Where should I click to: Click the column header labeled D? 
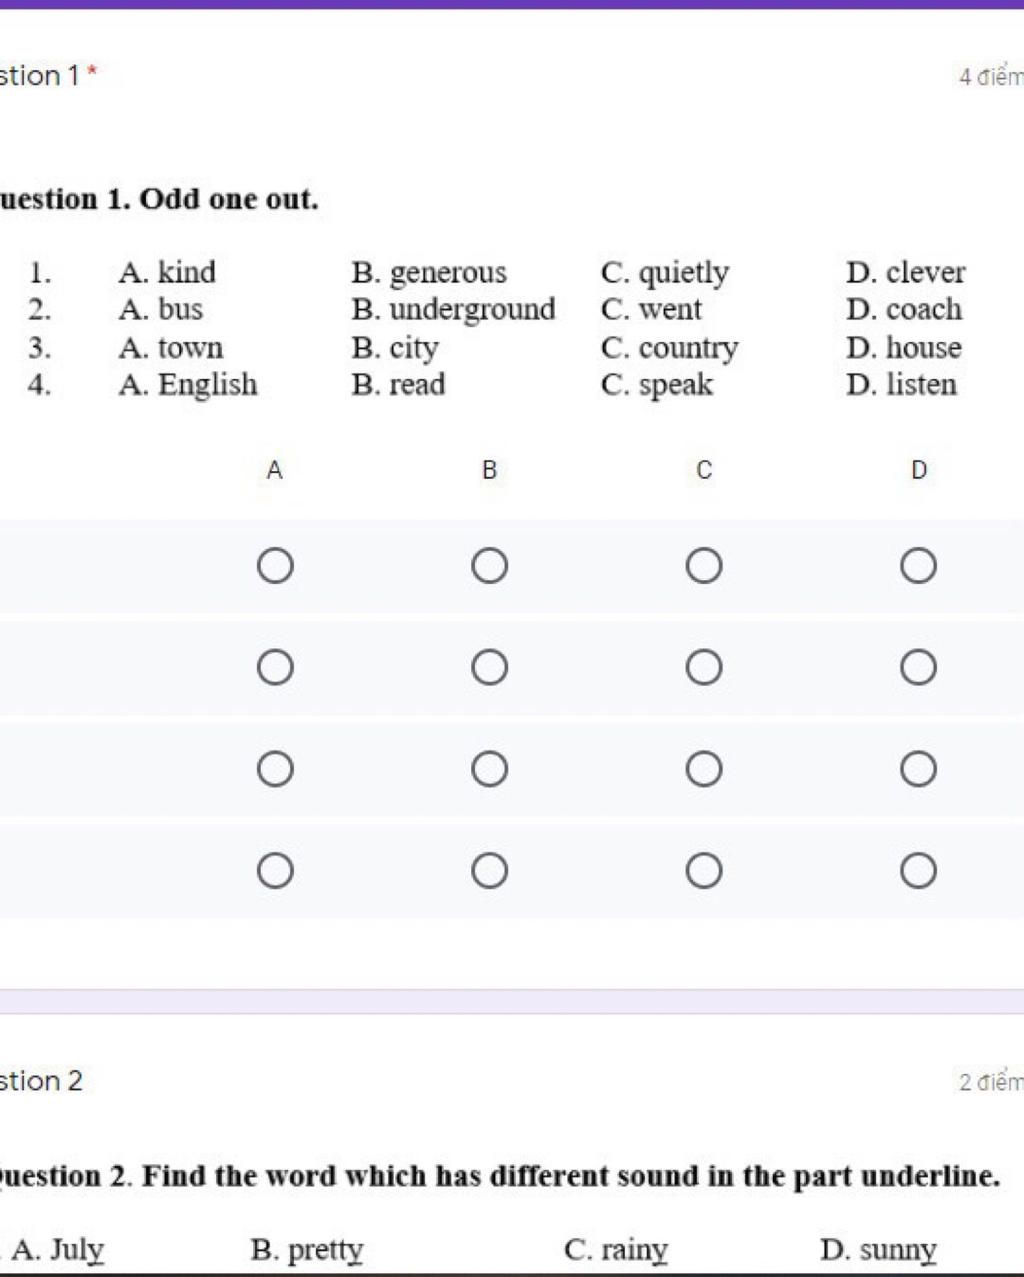(x=919, y=470)
